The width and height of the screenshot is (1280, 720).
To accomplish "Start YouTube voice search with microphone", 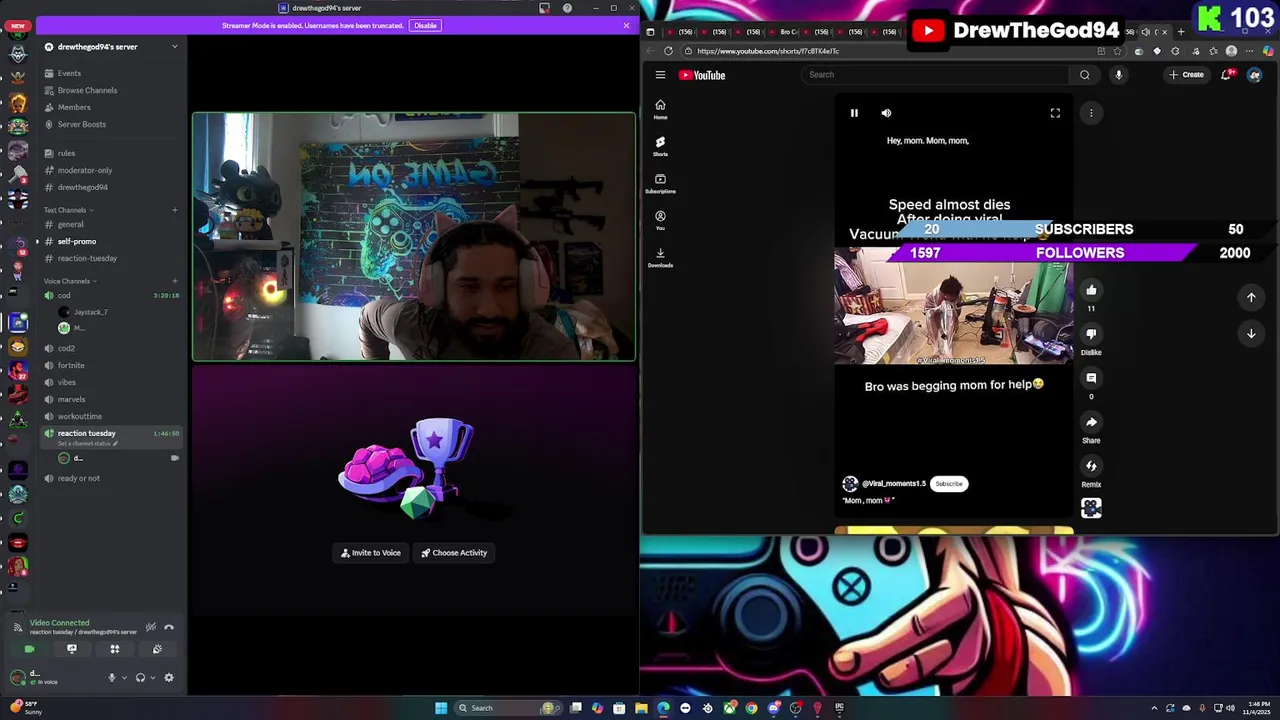I will pyautogui.click(x=1118, y=75).
